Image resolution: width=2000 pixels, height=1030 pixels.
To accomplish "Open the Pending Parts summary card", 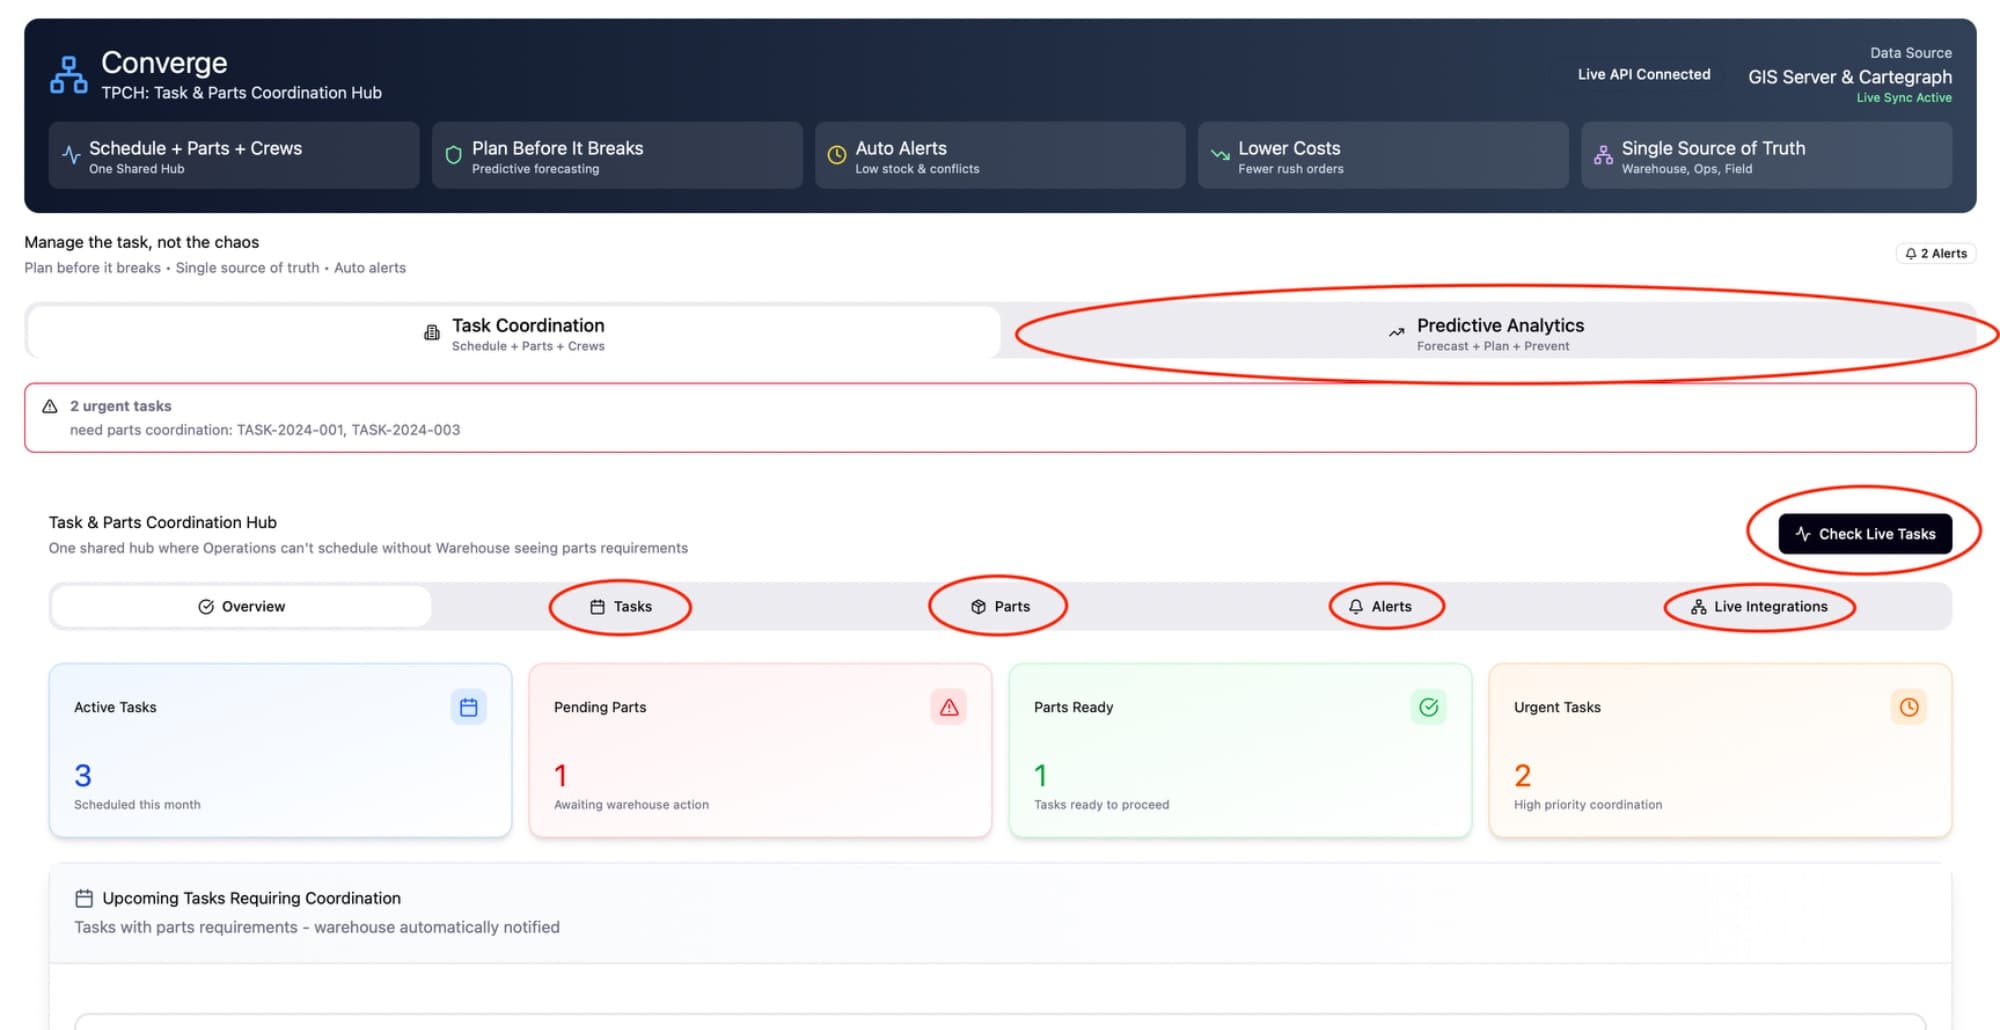I will coord(760,750).
